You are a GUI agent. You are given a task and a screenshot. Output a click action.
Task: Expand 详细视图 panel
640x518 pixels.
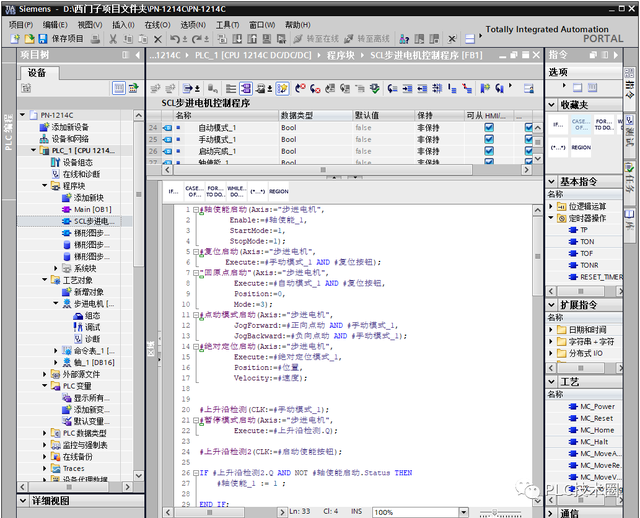tap(23, 501)
